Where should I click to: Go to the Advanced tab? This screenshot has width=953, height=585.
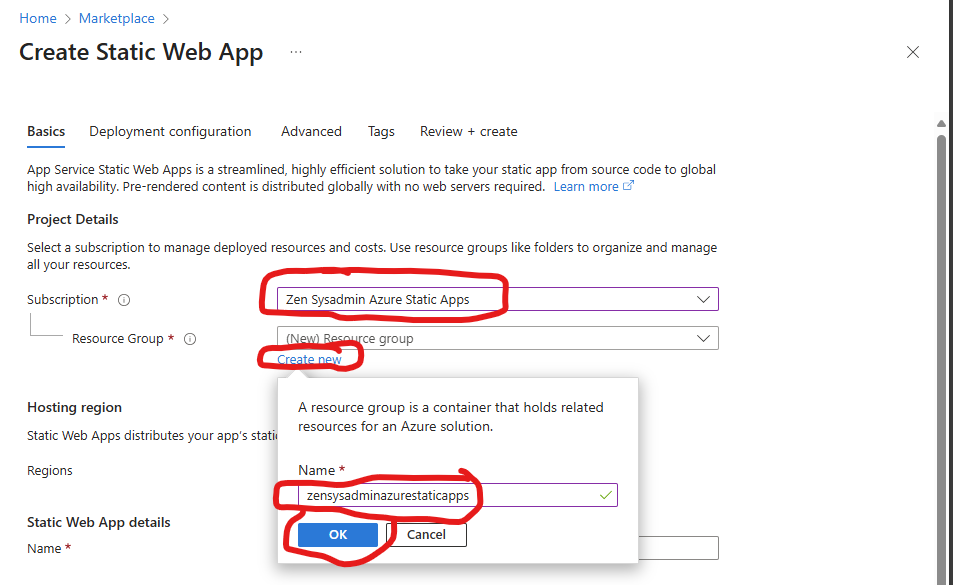click(311, 131)
